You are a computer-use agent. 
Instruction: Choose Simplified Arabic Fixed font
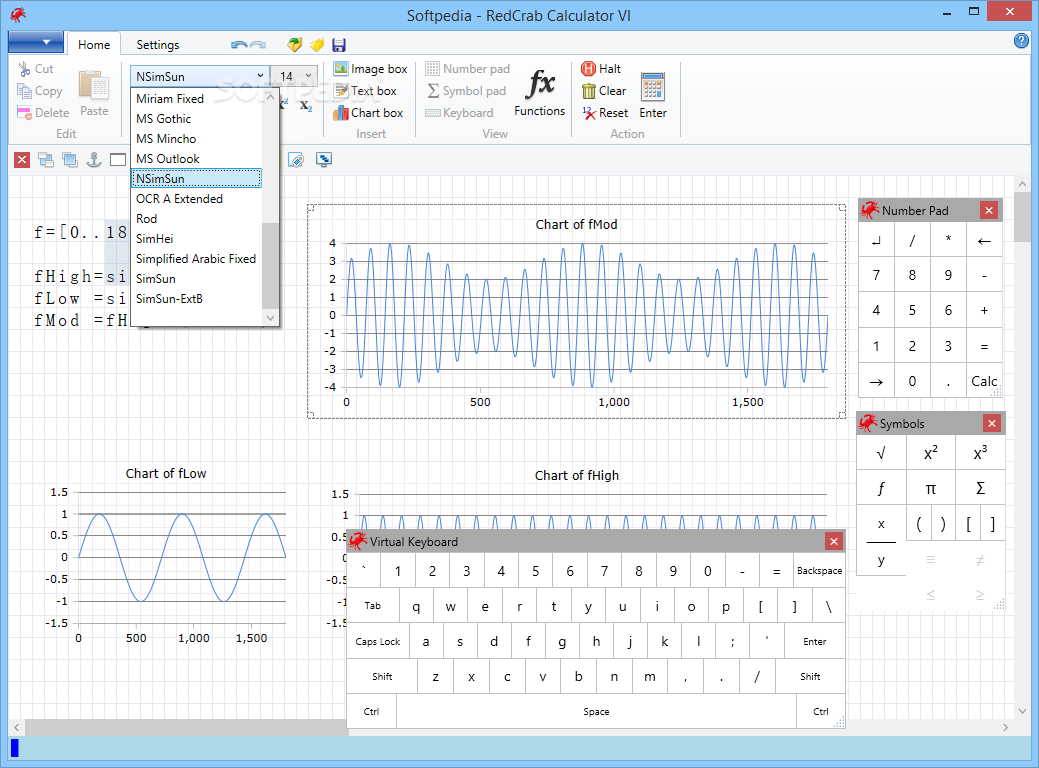[196, 258]
